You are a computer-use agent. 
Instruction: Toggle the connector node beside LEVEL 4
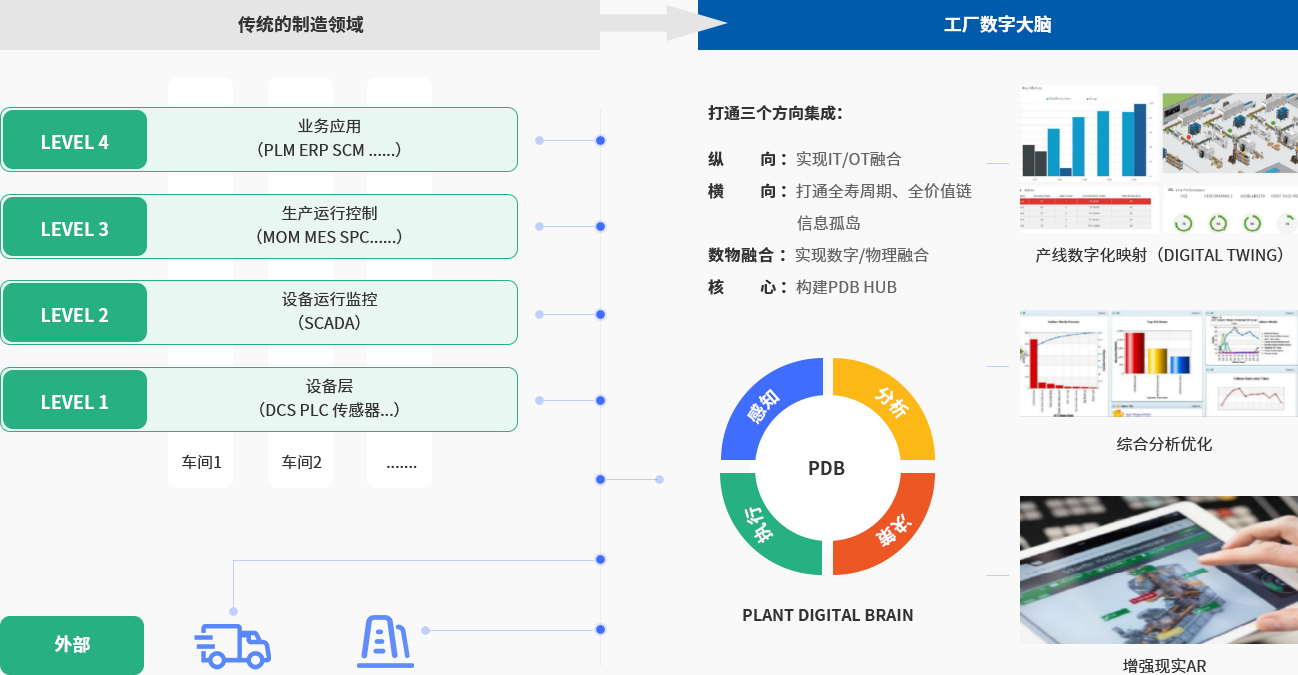click(600, 140)
